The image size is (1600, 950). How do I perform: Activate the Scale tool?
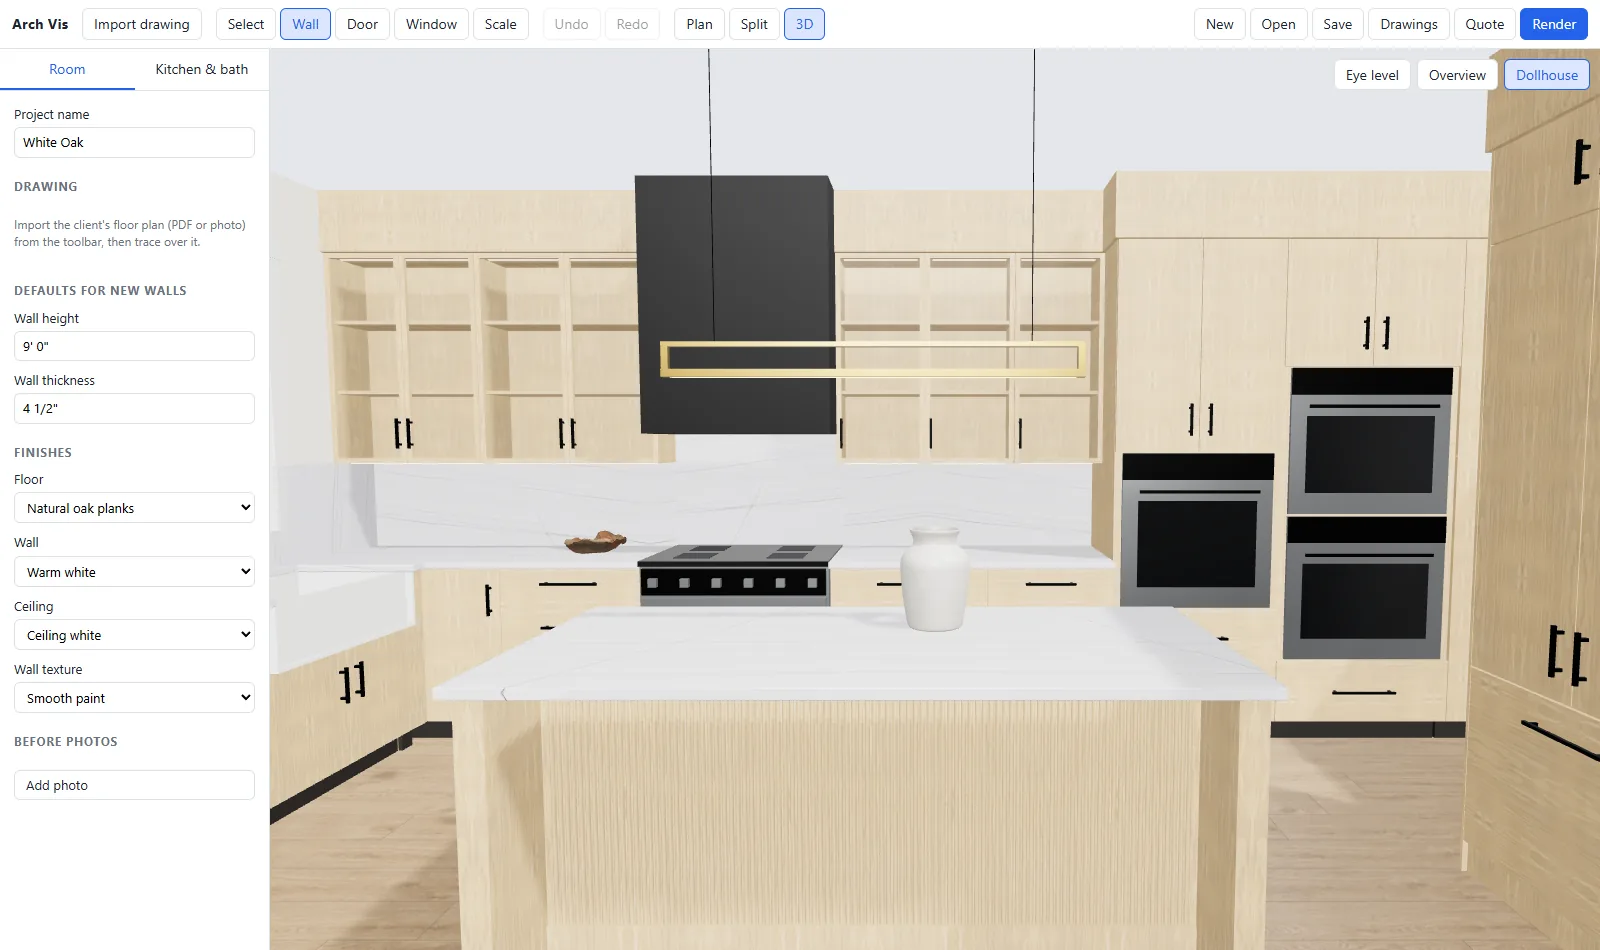tap(501, 24)
